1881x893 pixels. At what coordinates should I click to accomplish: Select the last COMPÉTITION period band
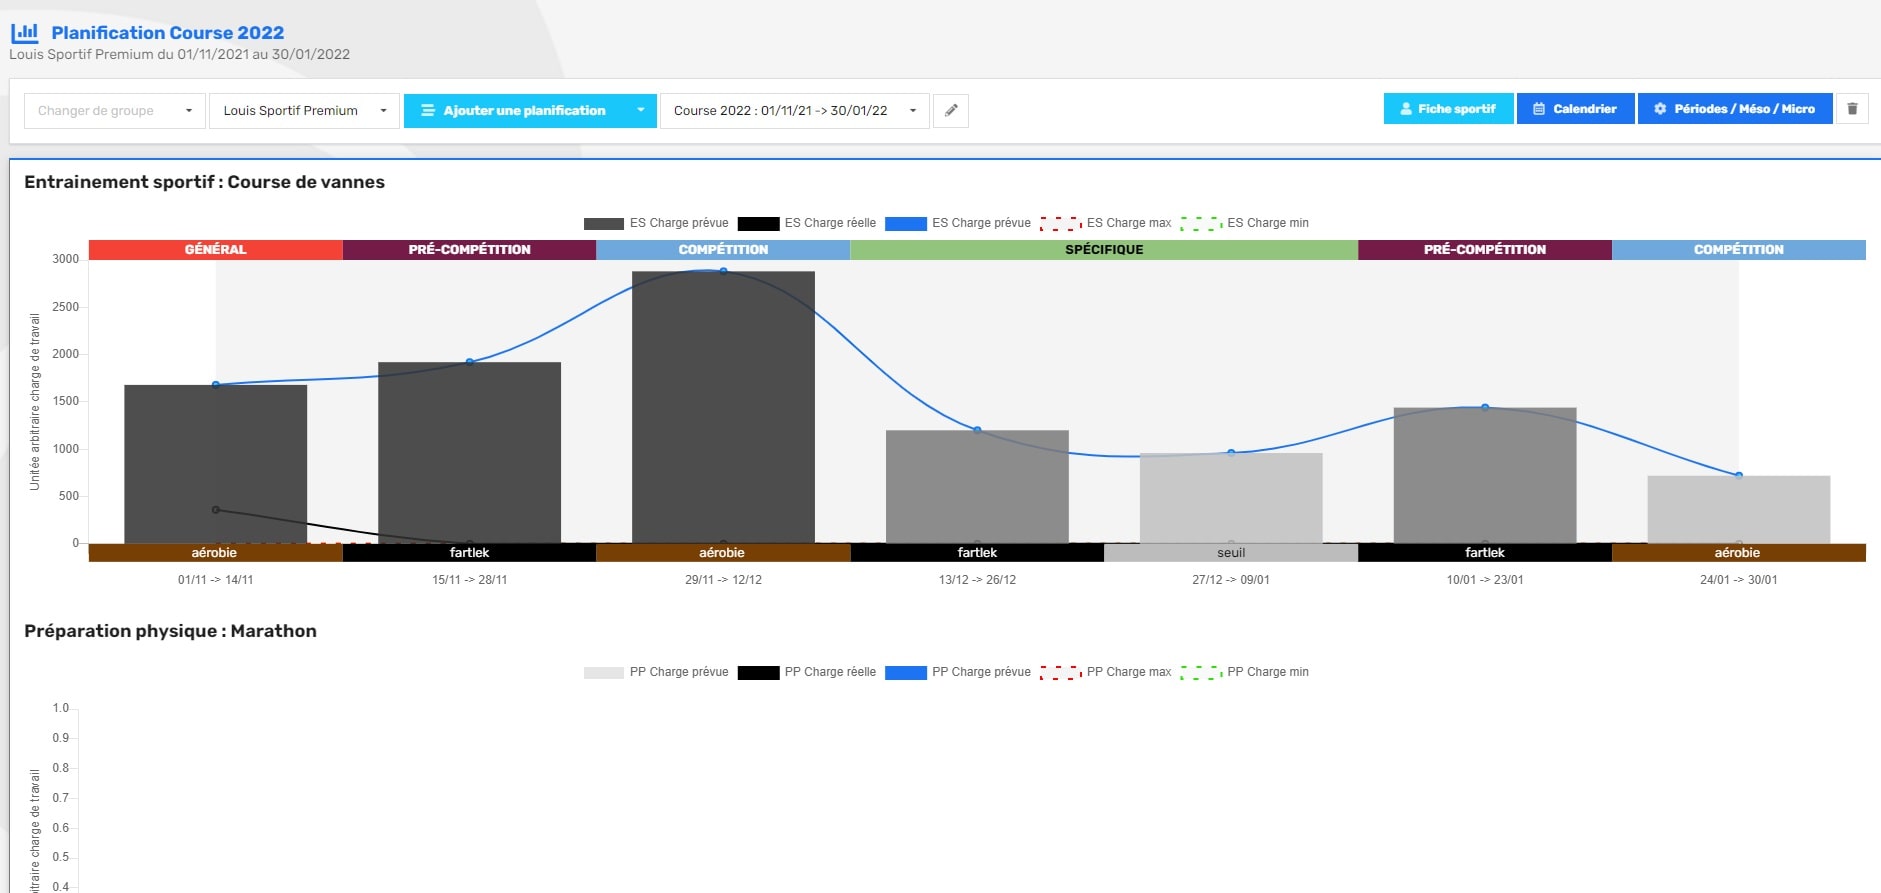pos(1738,250)
